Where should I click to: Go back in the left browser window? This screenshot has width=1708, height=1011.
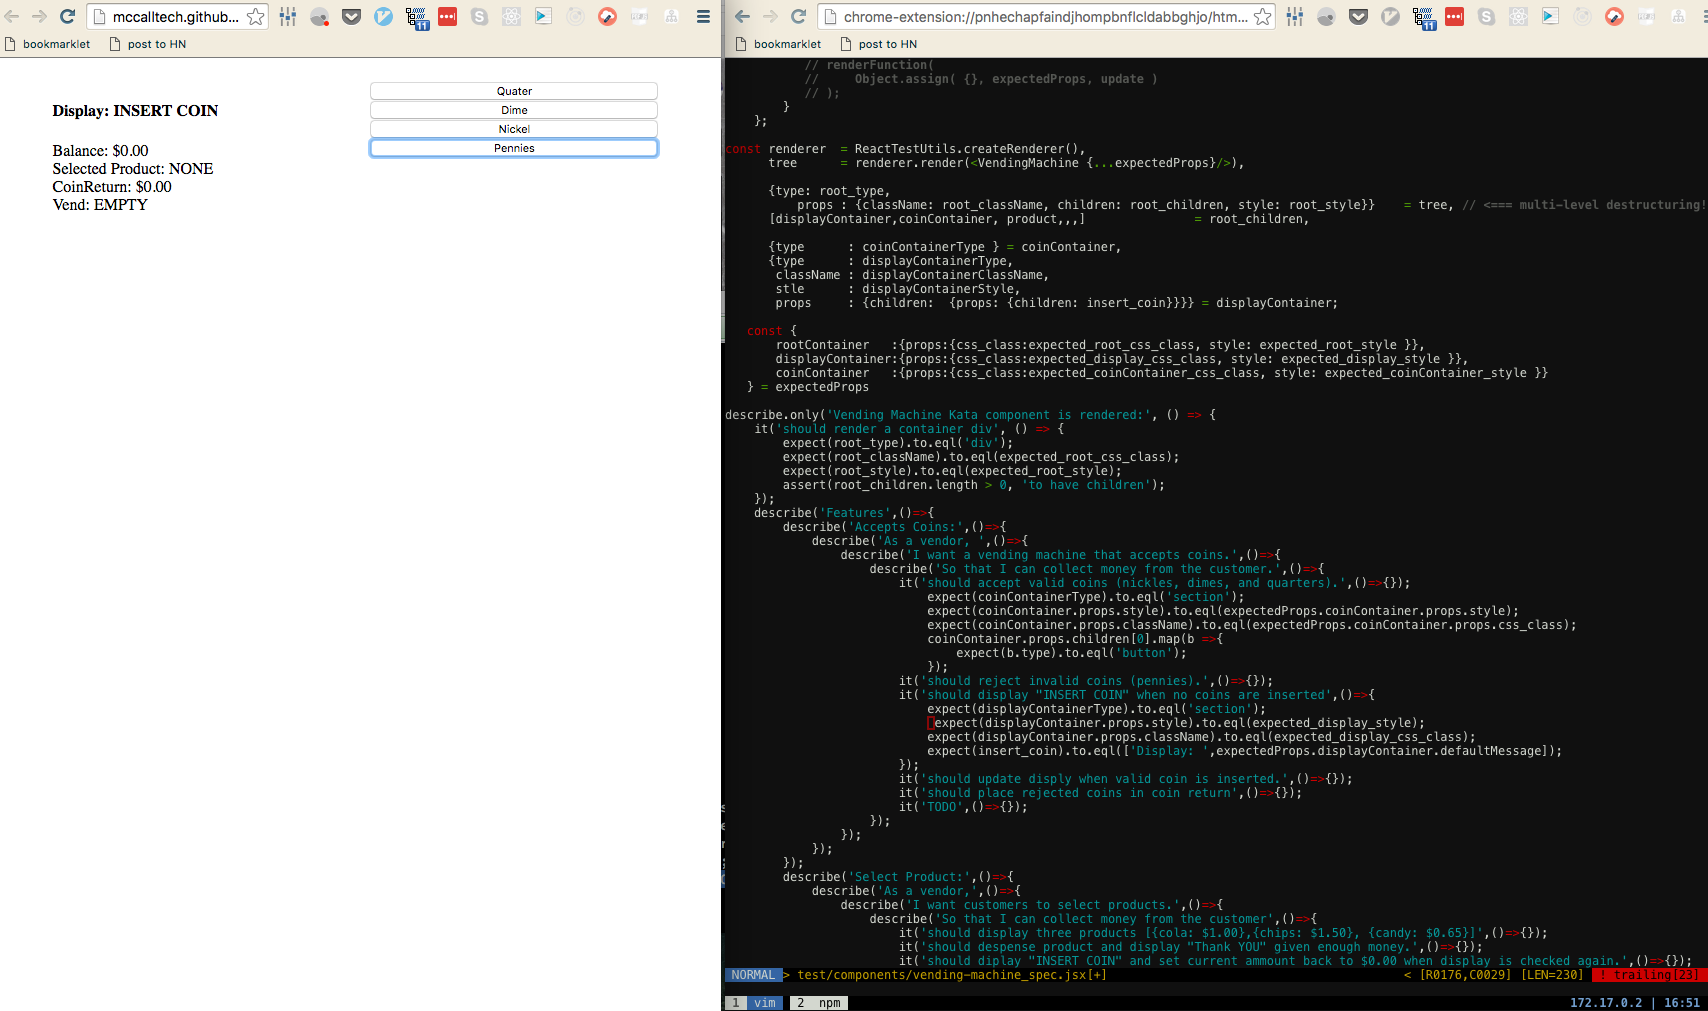(x=12, y=16)
